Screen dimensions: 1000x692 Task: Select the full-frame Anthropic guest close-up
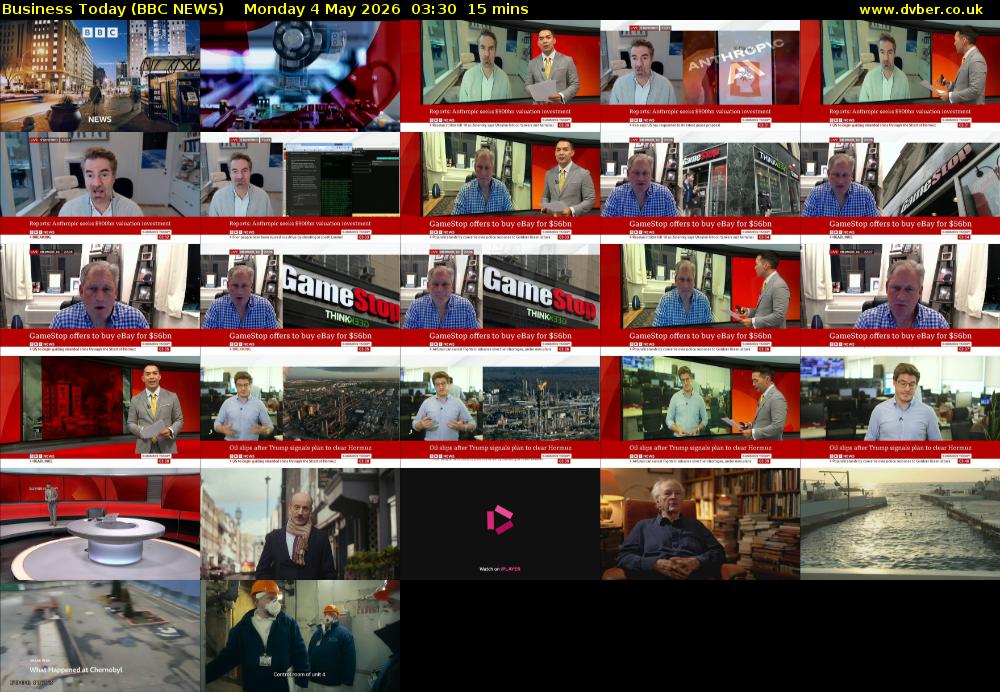click(x=100, y=188)
